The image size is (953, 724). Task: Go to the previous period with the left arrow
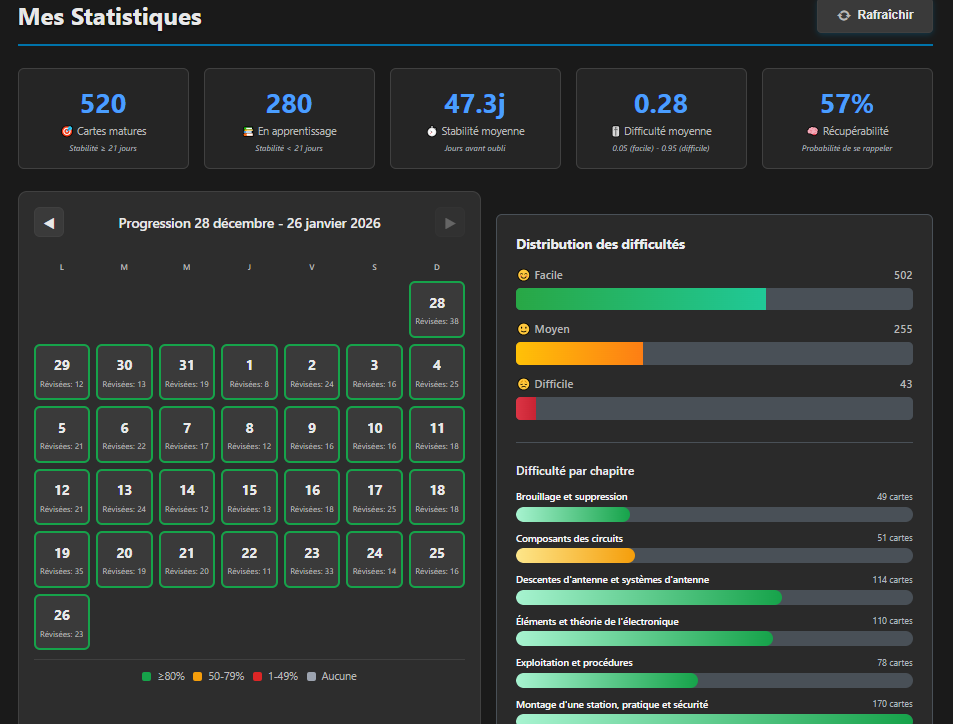tap(49, 222)
